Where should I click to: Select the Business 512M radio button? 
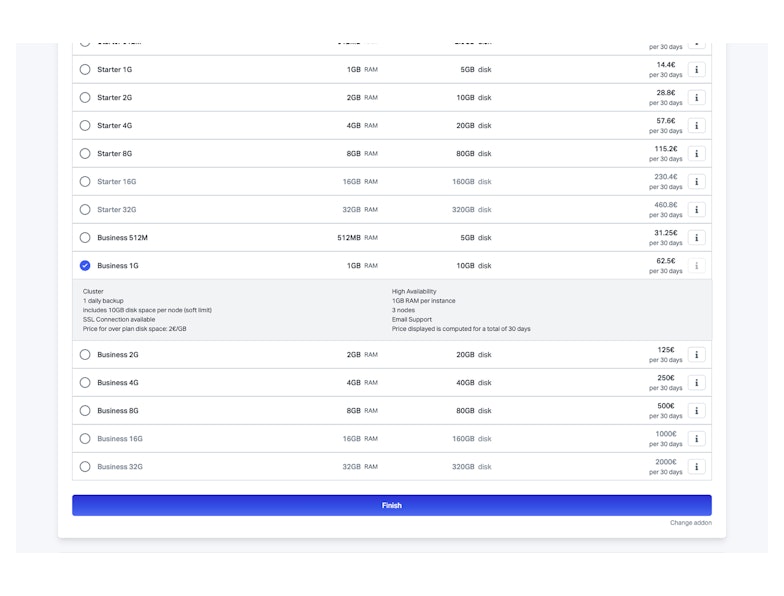pyautogui.click(x=85, y=238)
